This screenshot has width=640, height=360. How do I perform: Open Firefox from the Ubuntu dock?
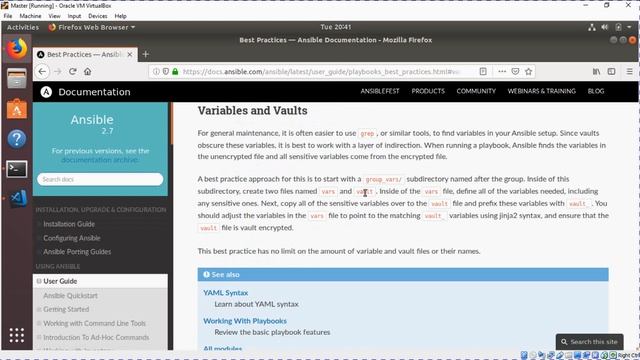pos(17,49)
